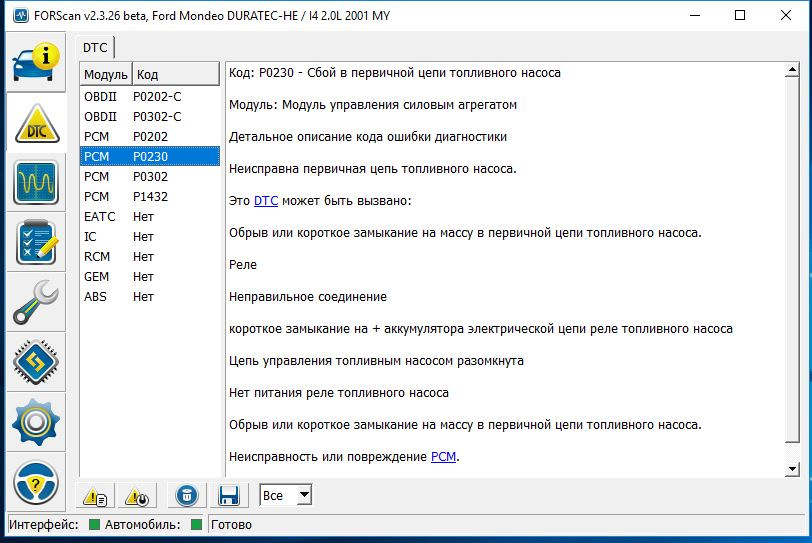Select the OBDII P0202-C row
This screenshot has height=543, width=812.
click(x=150, y=97)
